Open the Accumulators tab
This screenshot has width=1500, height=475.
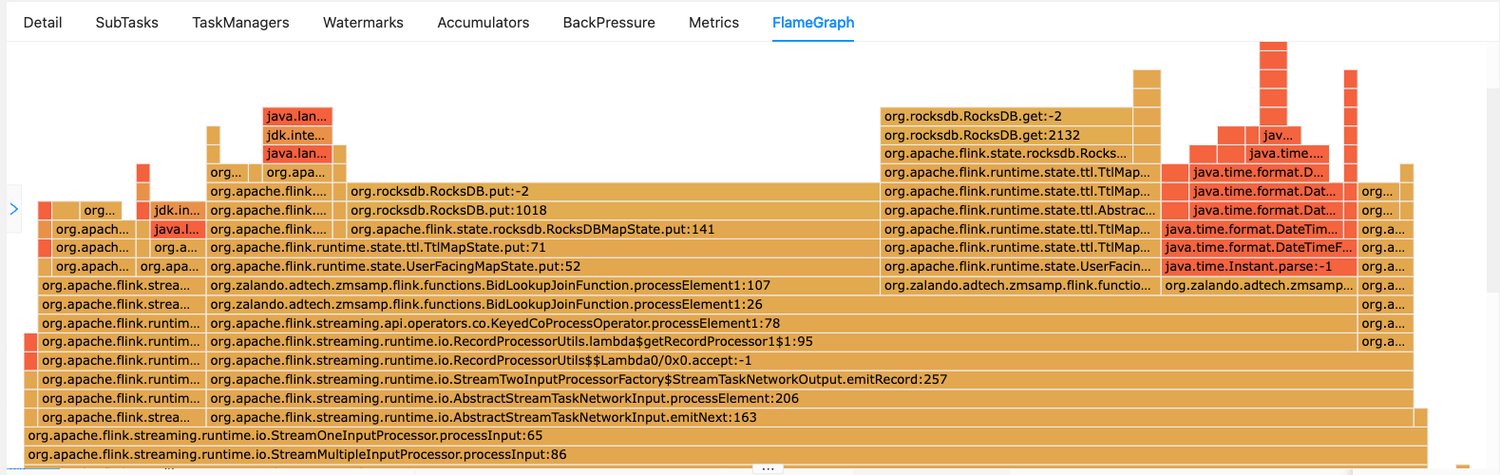click(483, 22)
